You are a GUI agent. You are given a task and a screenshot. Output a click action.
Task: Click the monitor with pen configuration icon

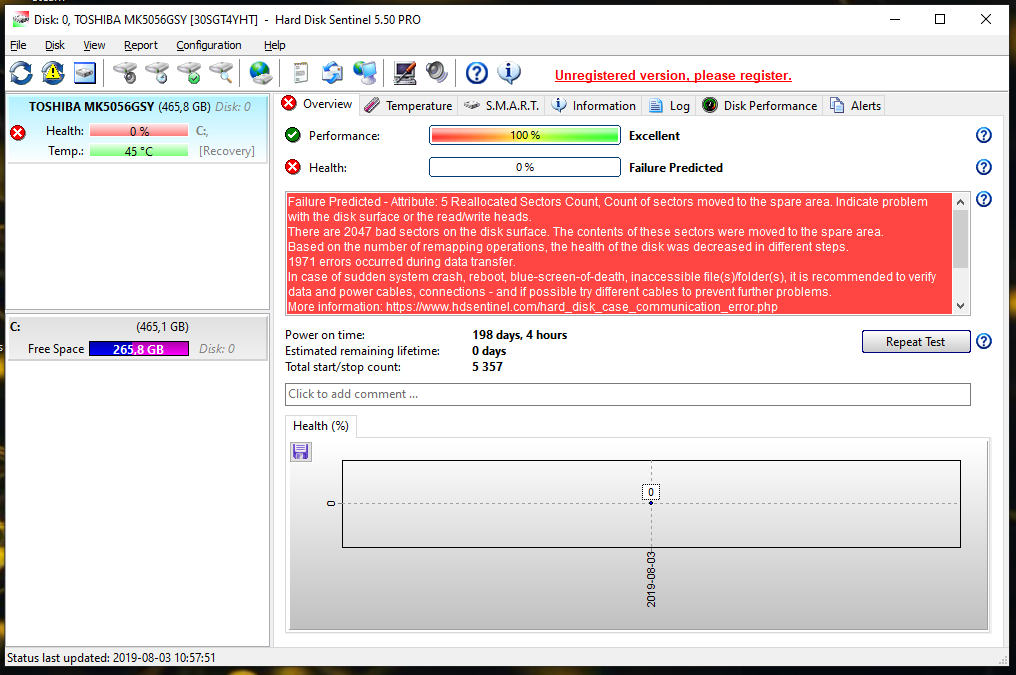405,73
